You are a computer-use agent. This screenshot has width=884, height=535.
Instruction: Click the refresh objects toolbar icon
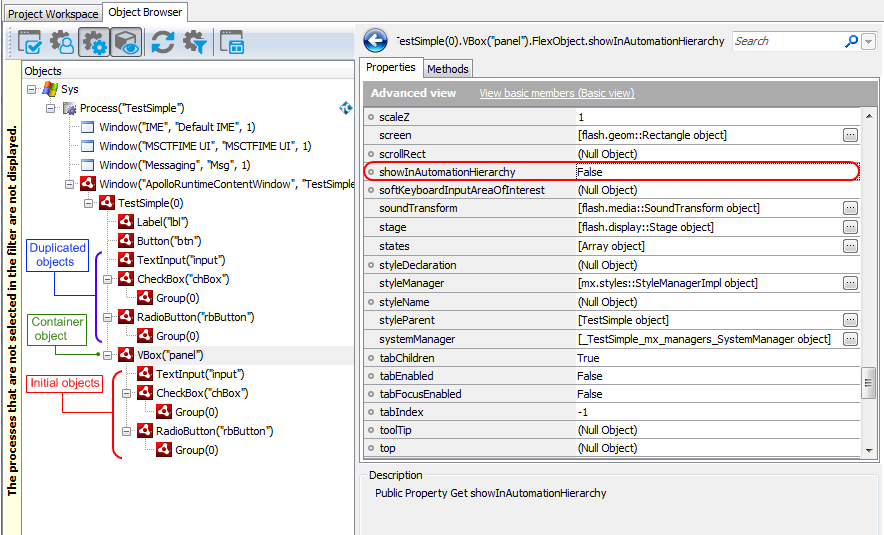click(163, 42)
